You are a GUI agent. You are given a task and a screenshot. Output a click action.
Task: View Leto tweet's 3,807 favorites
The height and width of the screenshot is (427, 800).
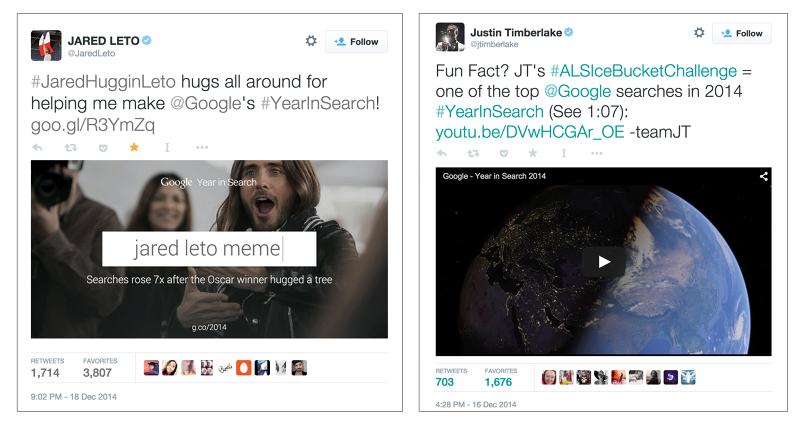(x=100, y=368)
